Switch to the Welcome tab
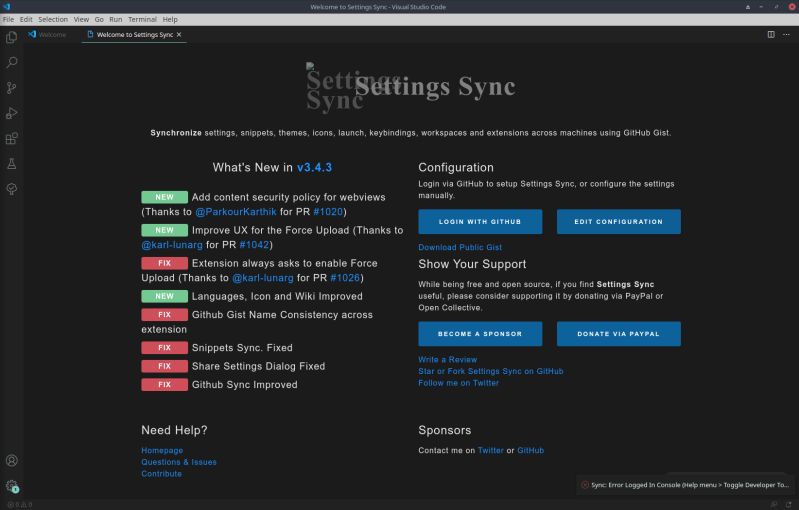The width and height of the screenshot is (799, 510). pyautogui.click(x=47, y=35)
